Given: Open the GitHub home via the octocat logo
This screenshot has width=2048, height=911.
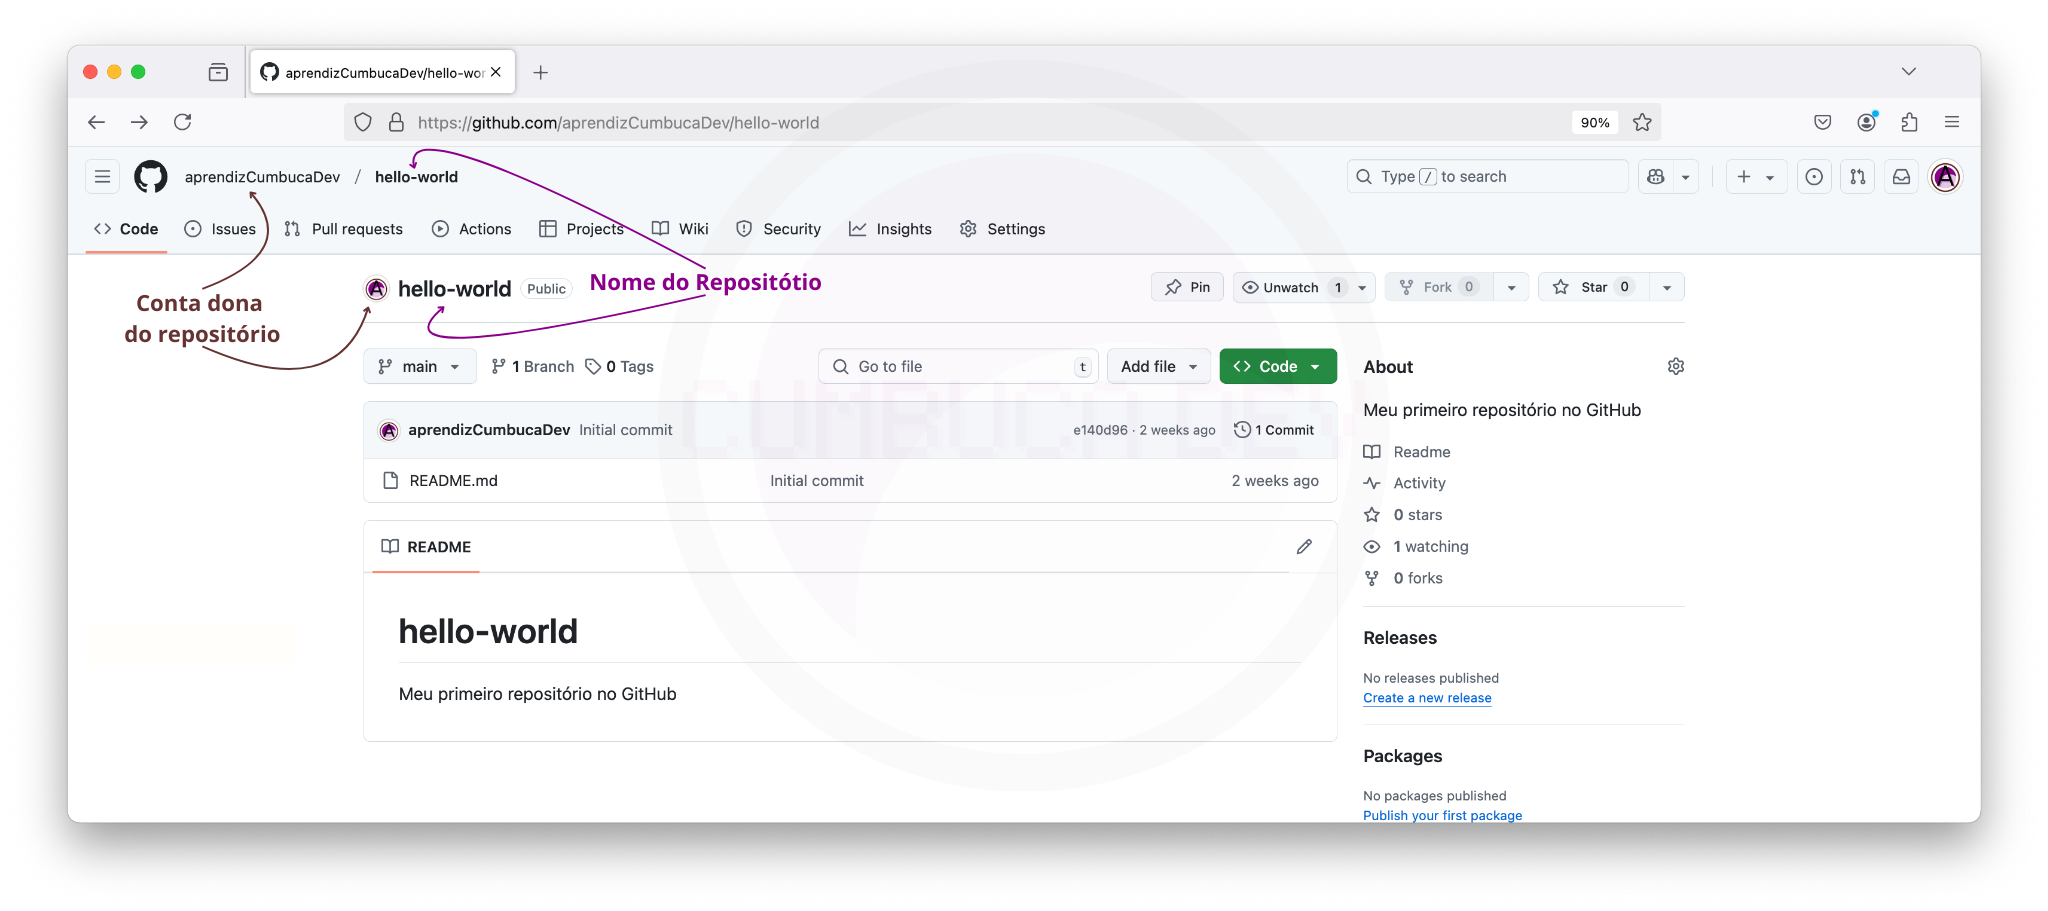Looking at the screenshot, I should [x=151, y=176].
